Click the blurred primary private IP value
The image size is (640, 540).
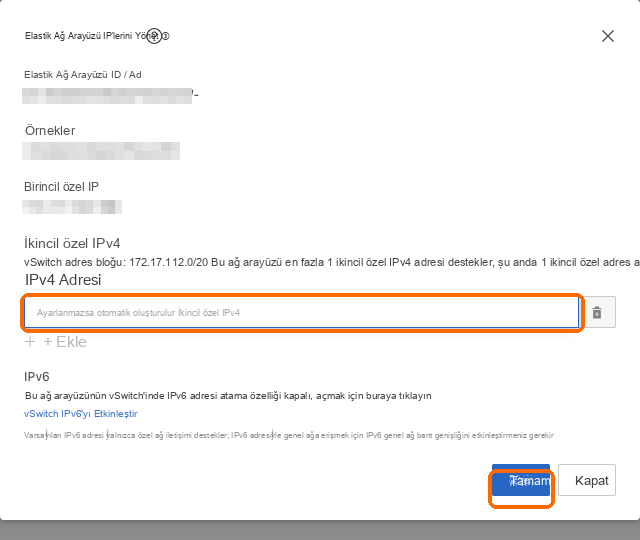(72, 207)
